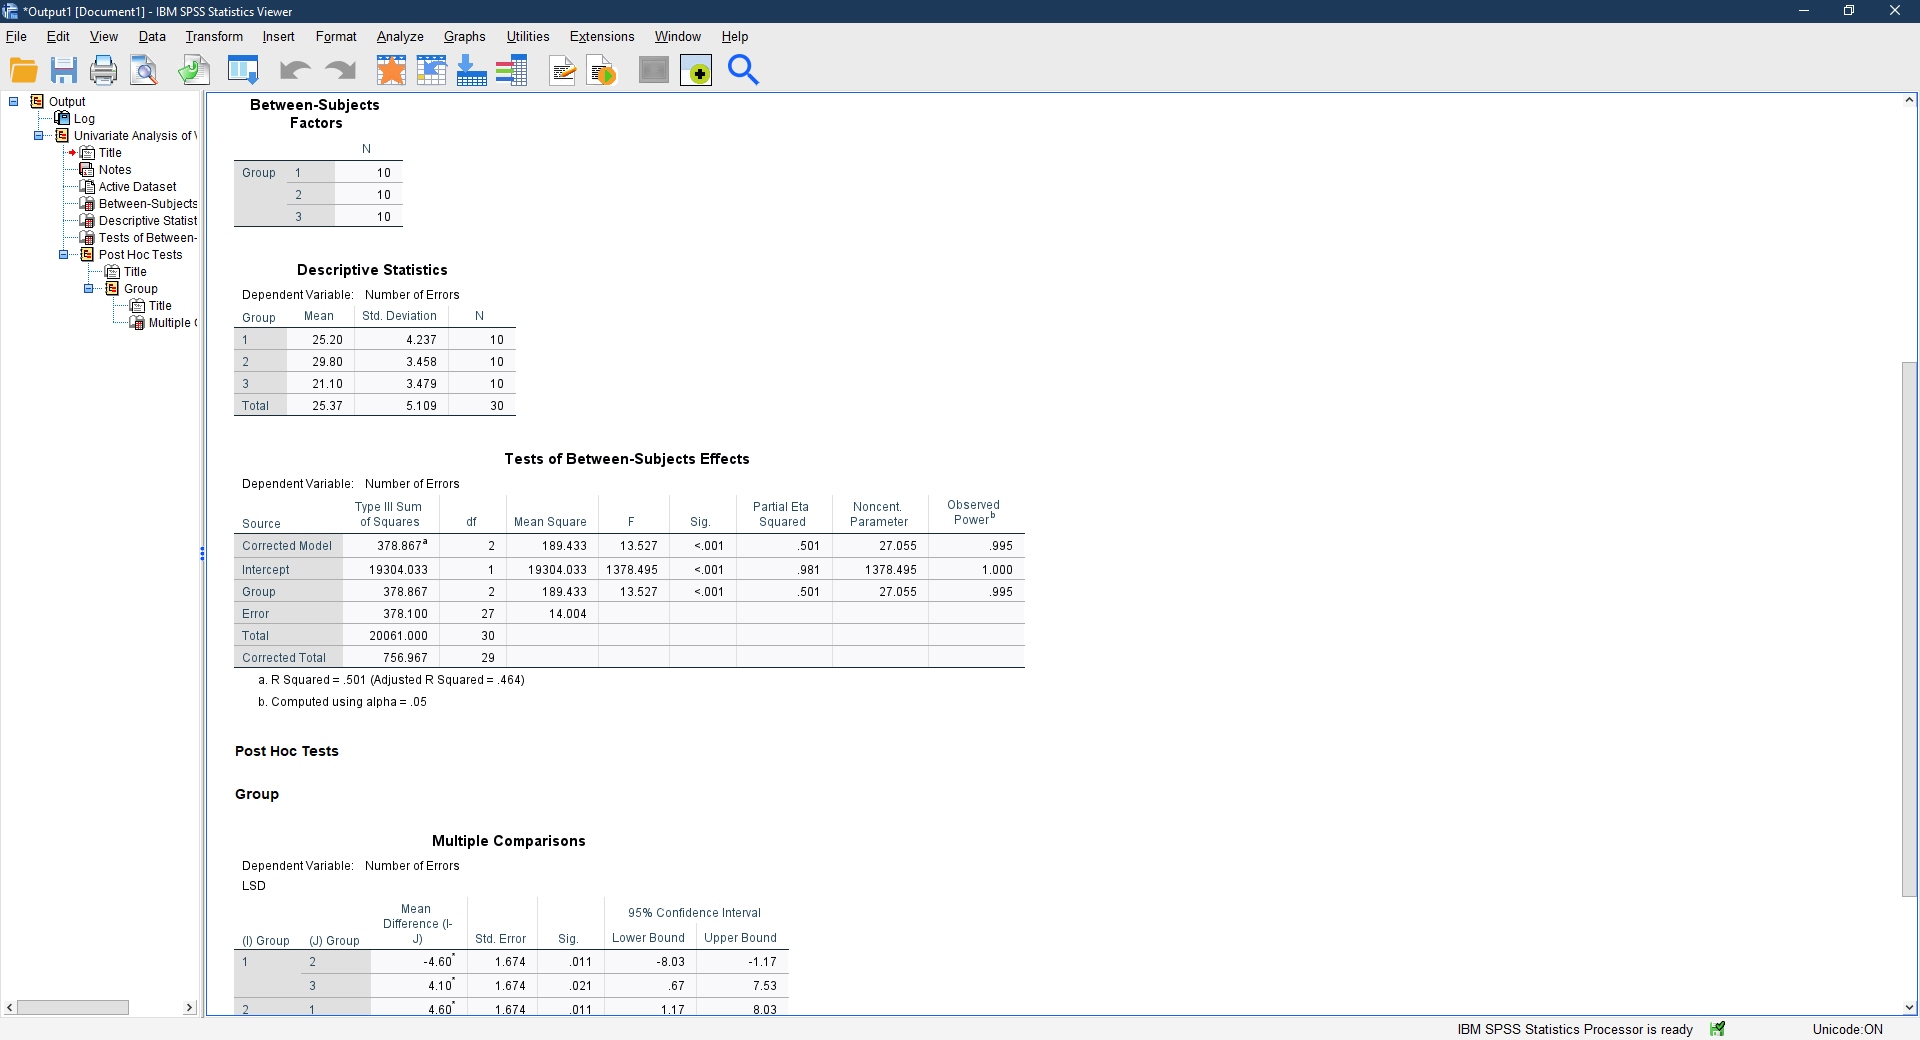Click the Go to Case icon
The height and width of the screenshot is (1040, 1920).
pos(431,70)
